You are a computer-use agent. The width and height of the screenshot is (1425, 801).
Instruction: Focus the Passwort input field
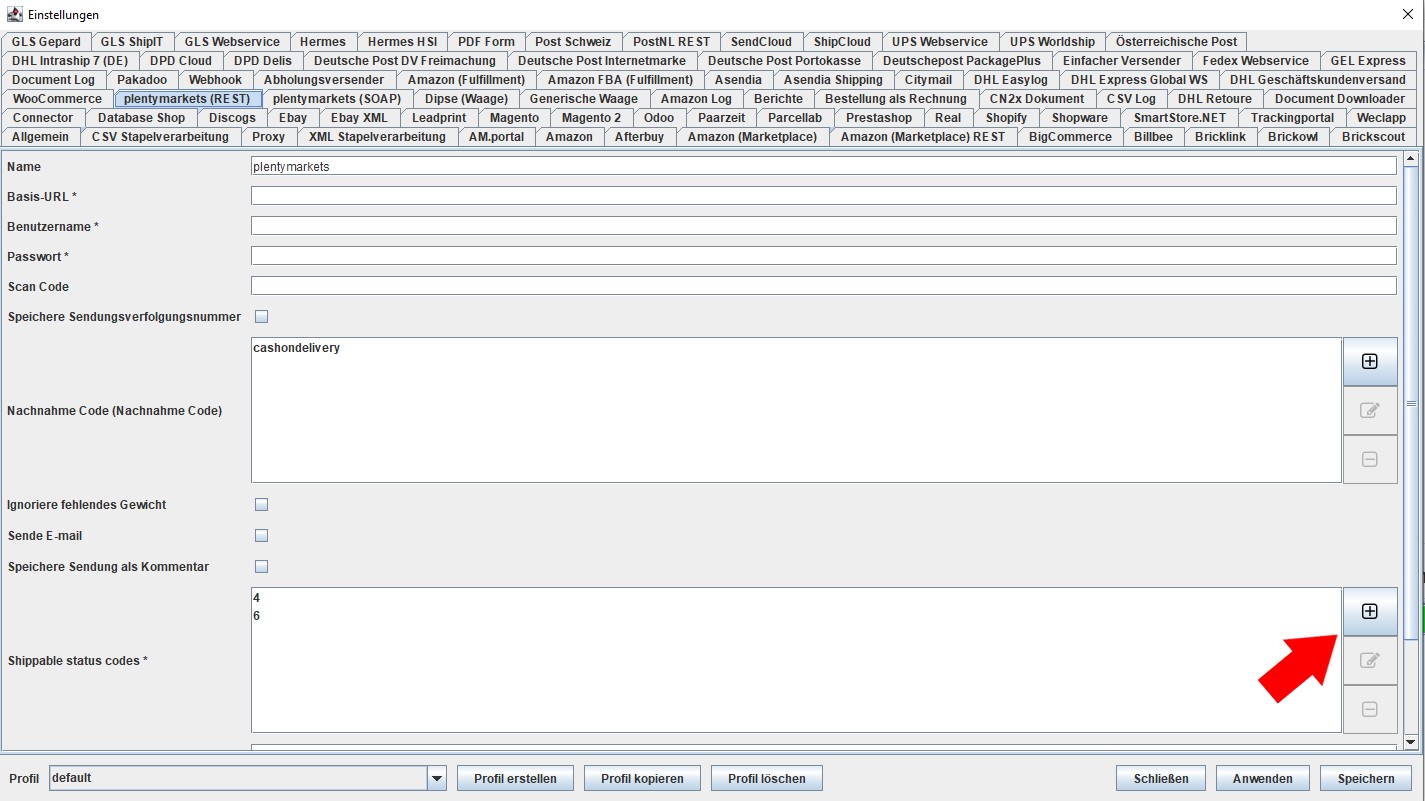(823, 256)
